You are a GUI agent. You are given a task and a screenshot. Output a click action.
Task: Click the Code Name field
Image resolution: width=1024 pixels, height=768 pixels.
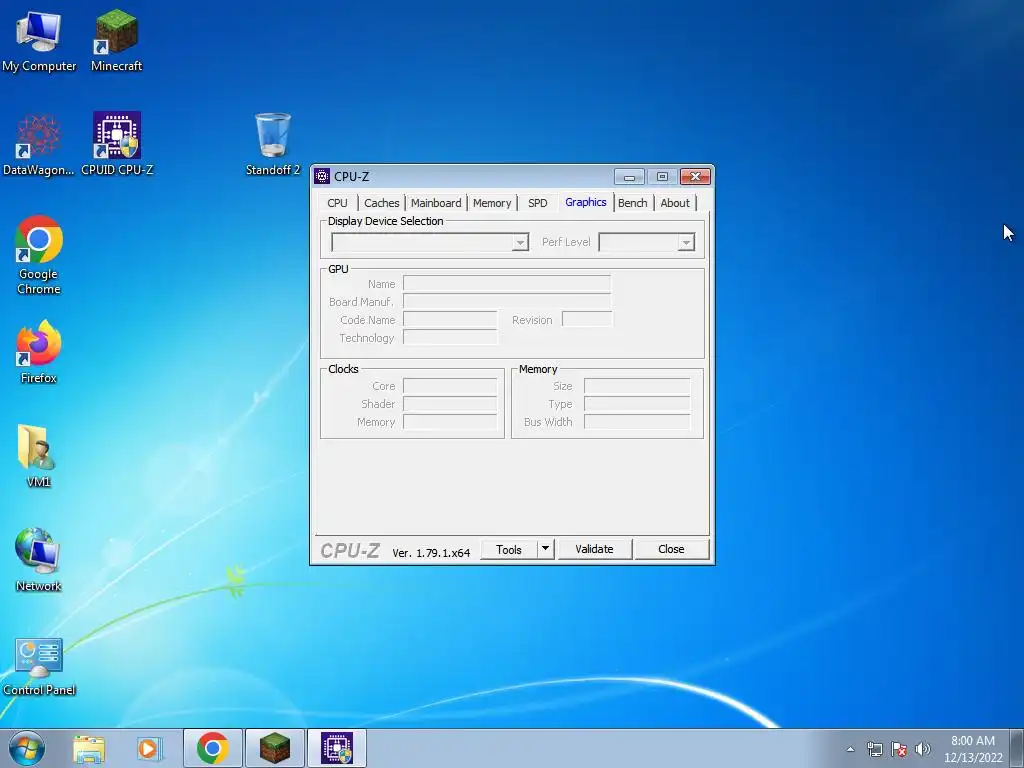click(x=450, y=320)
